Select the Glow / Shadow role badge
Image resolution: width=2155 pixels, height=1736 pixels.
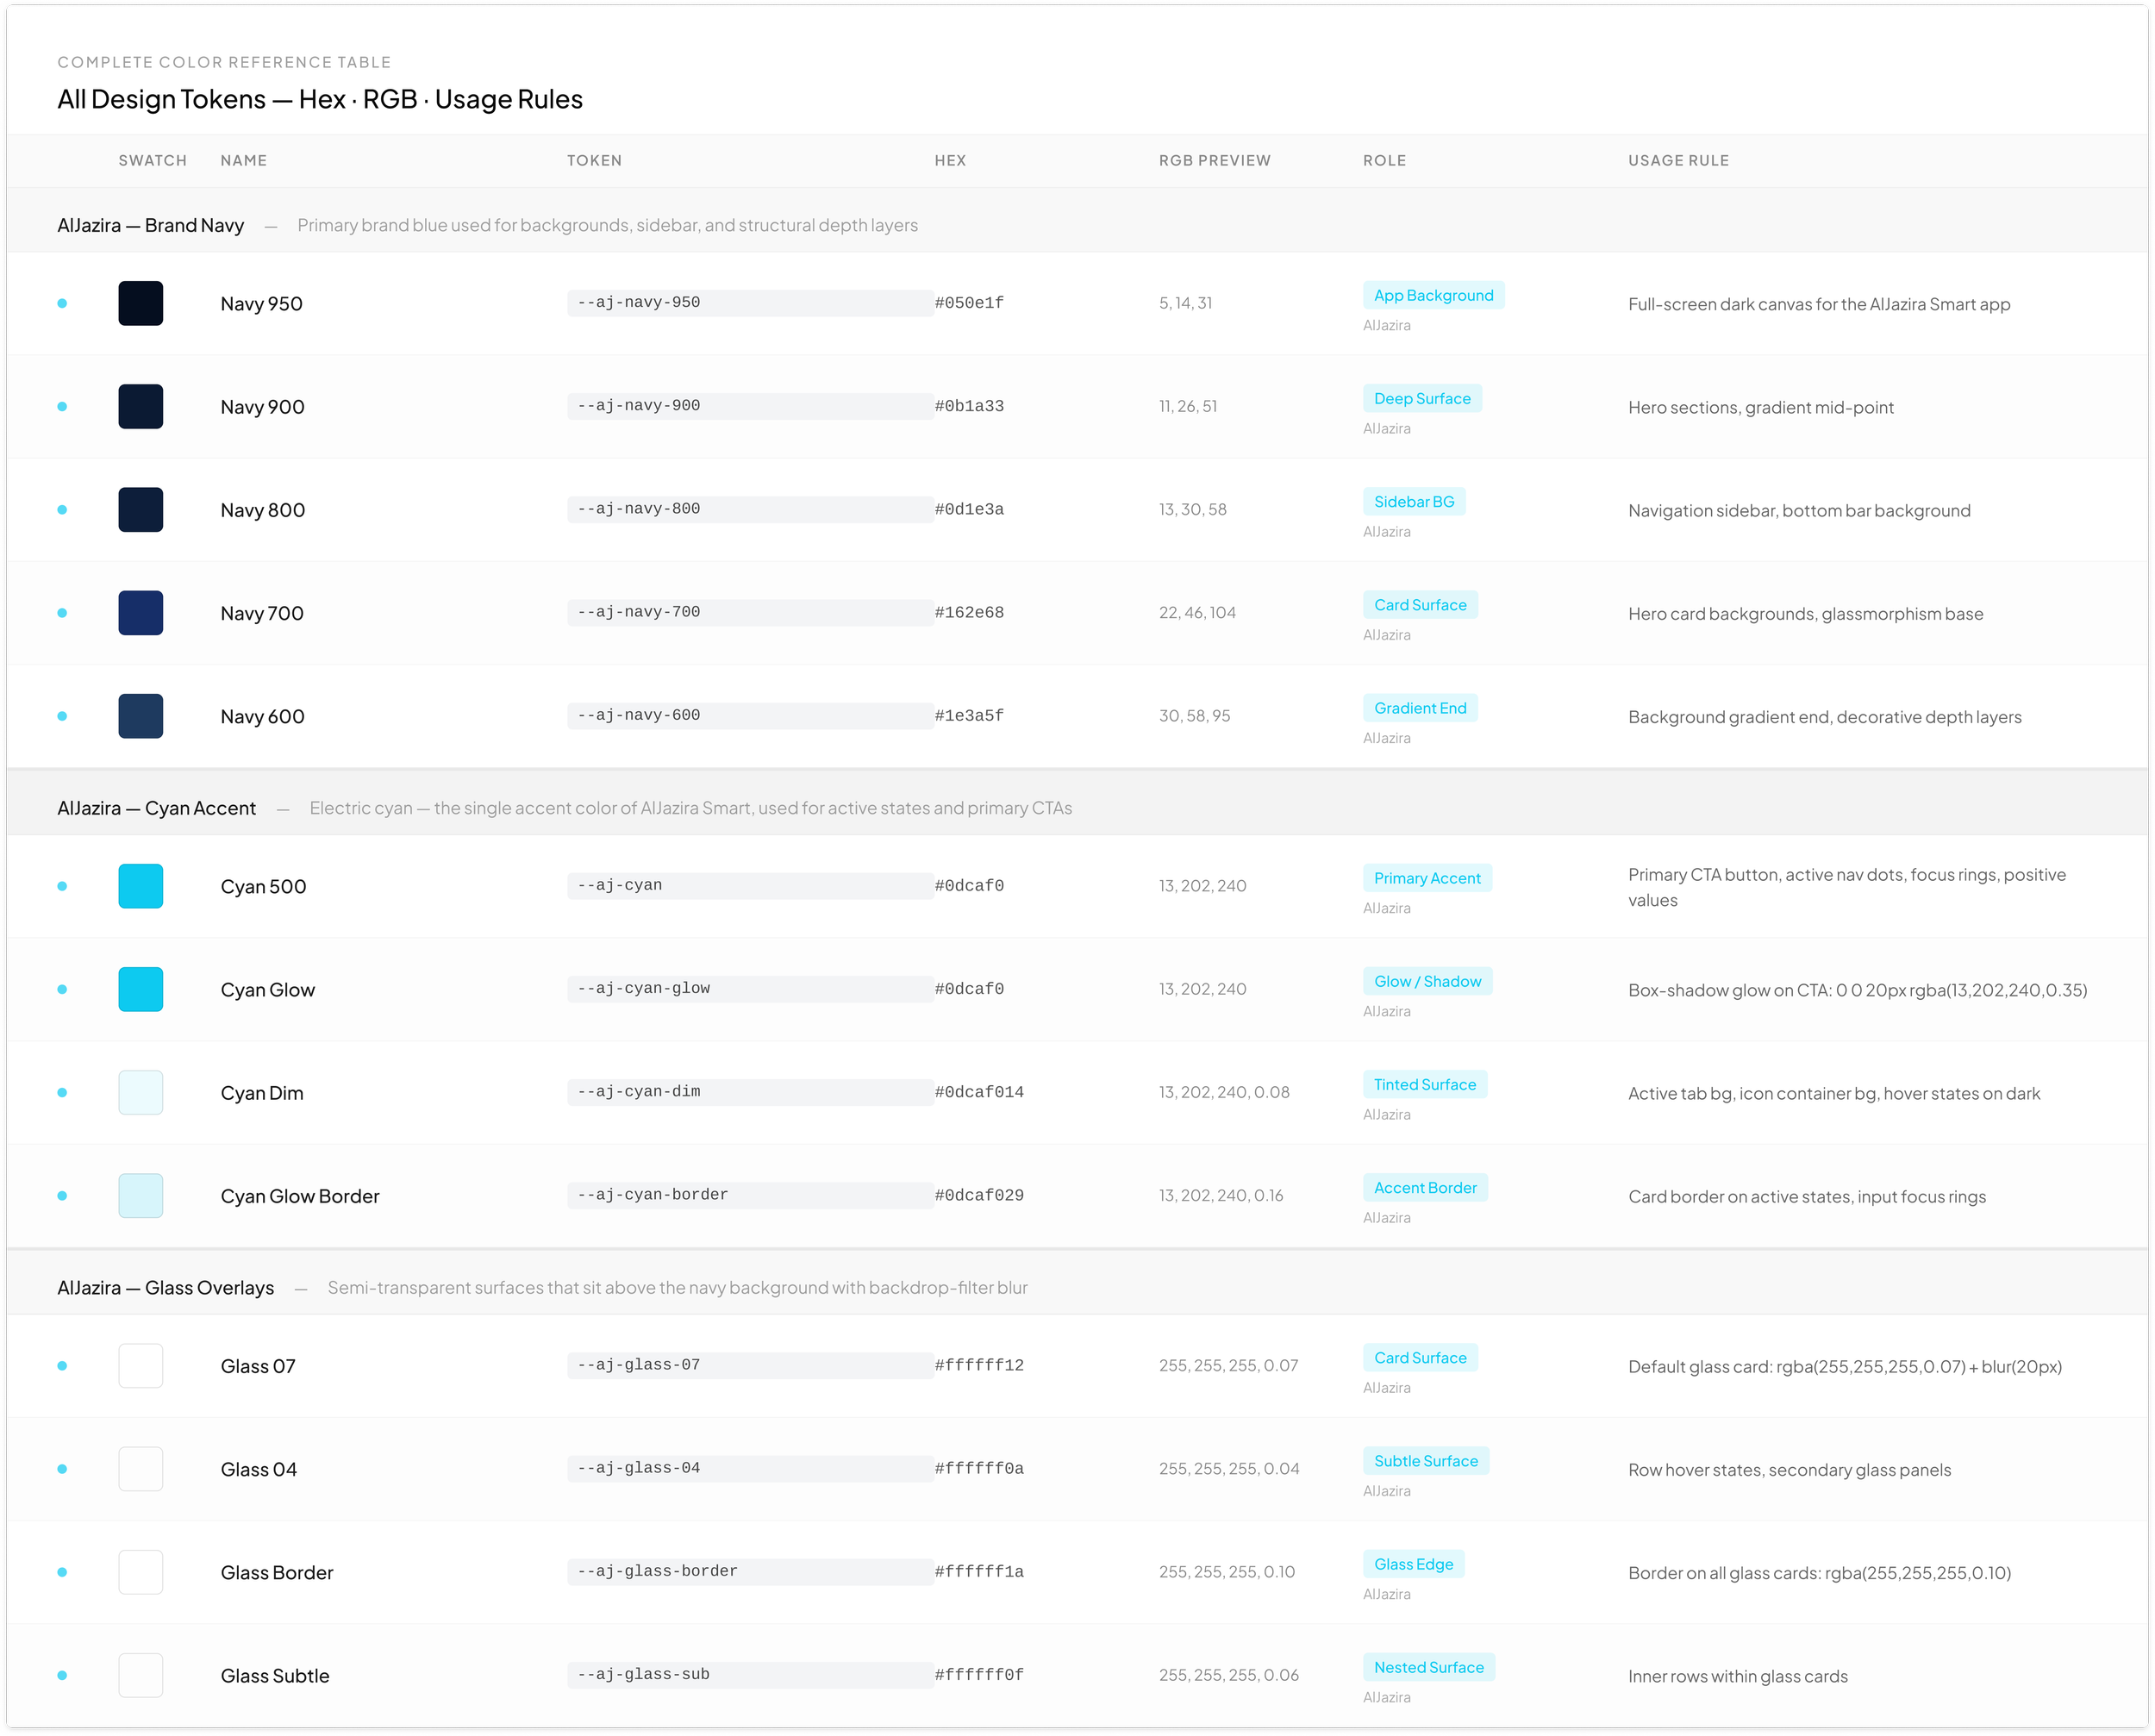1427,980
